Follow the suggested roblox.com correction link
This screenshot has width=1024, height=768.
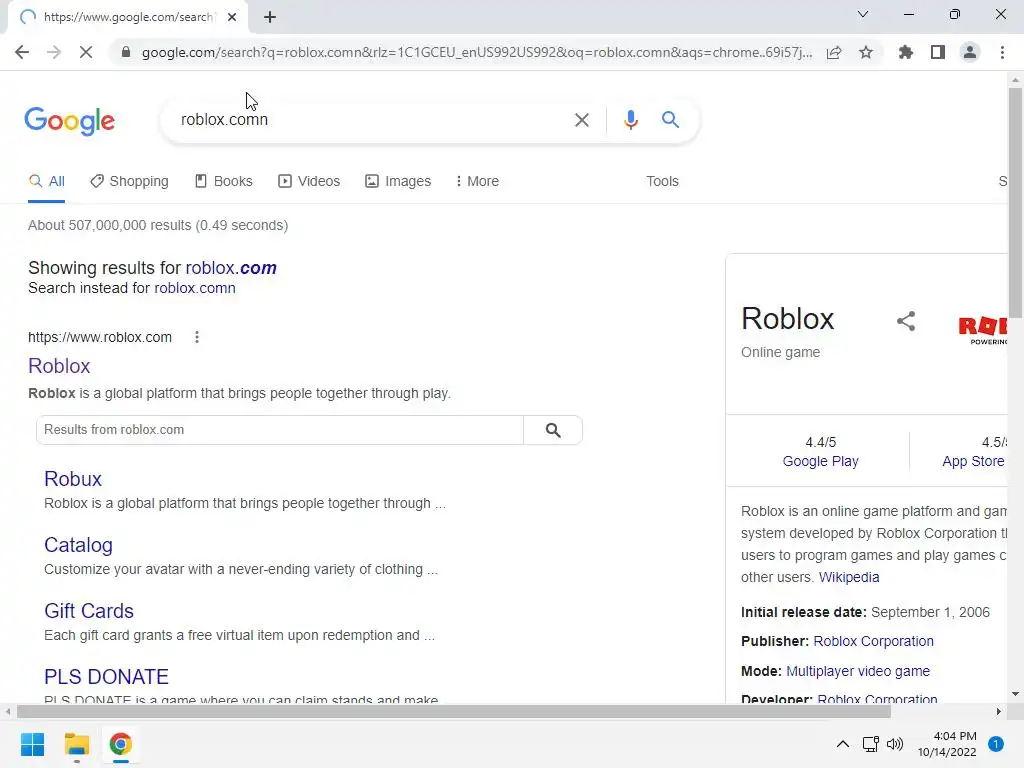231,268
